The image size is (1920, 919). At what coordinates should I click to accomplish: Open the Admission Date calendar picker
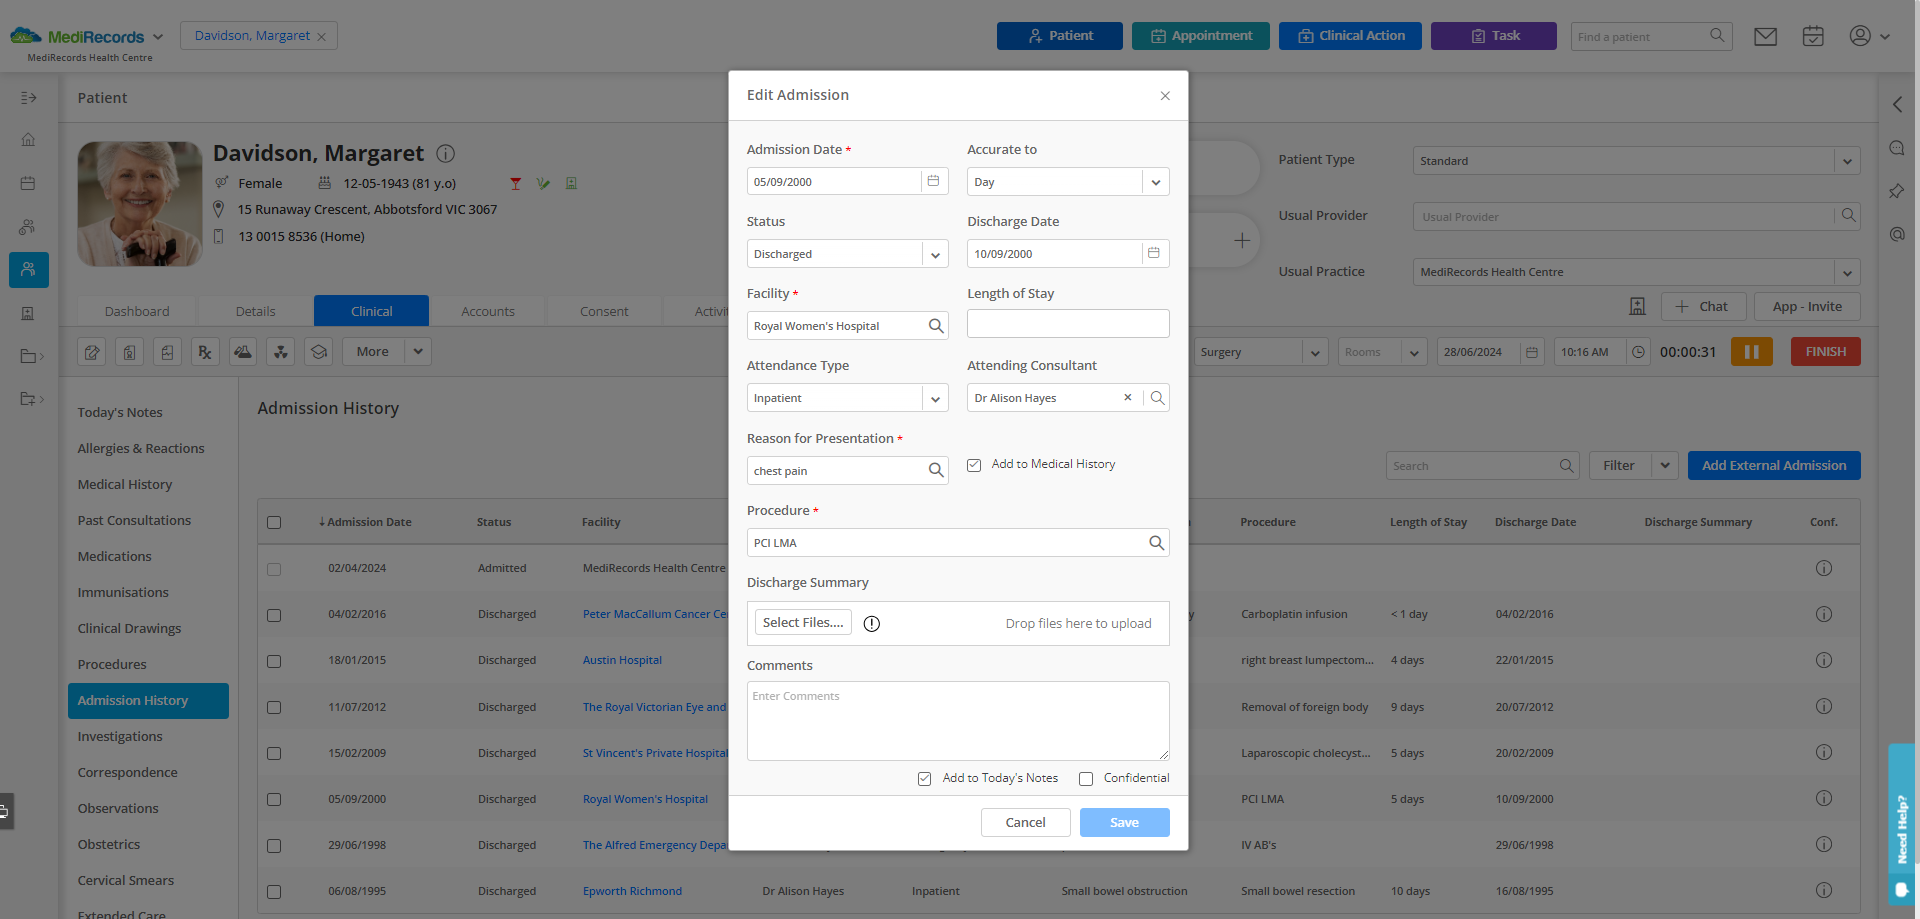point(933,181)
